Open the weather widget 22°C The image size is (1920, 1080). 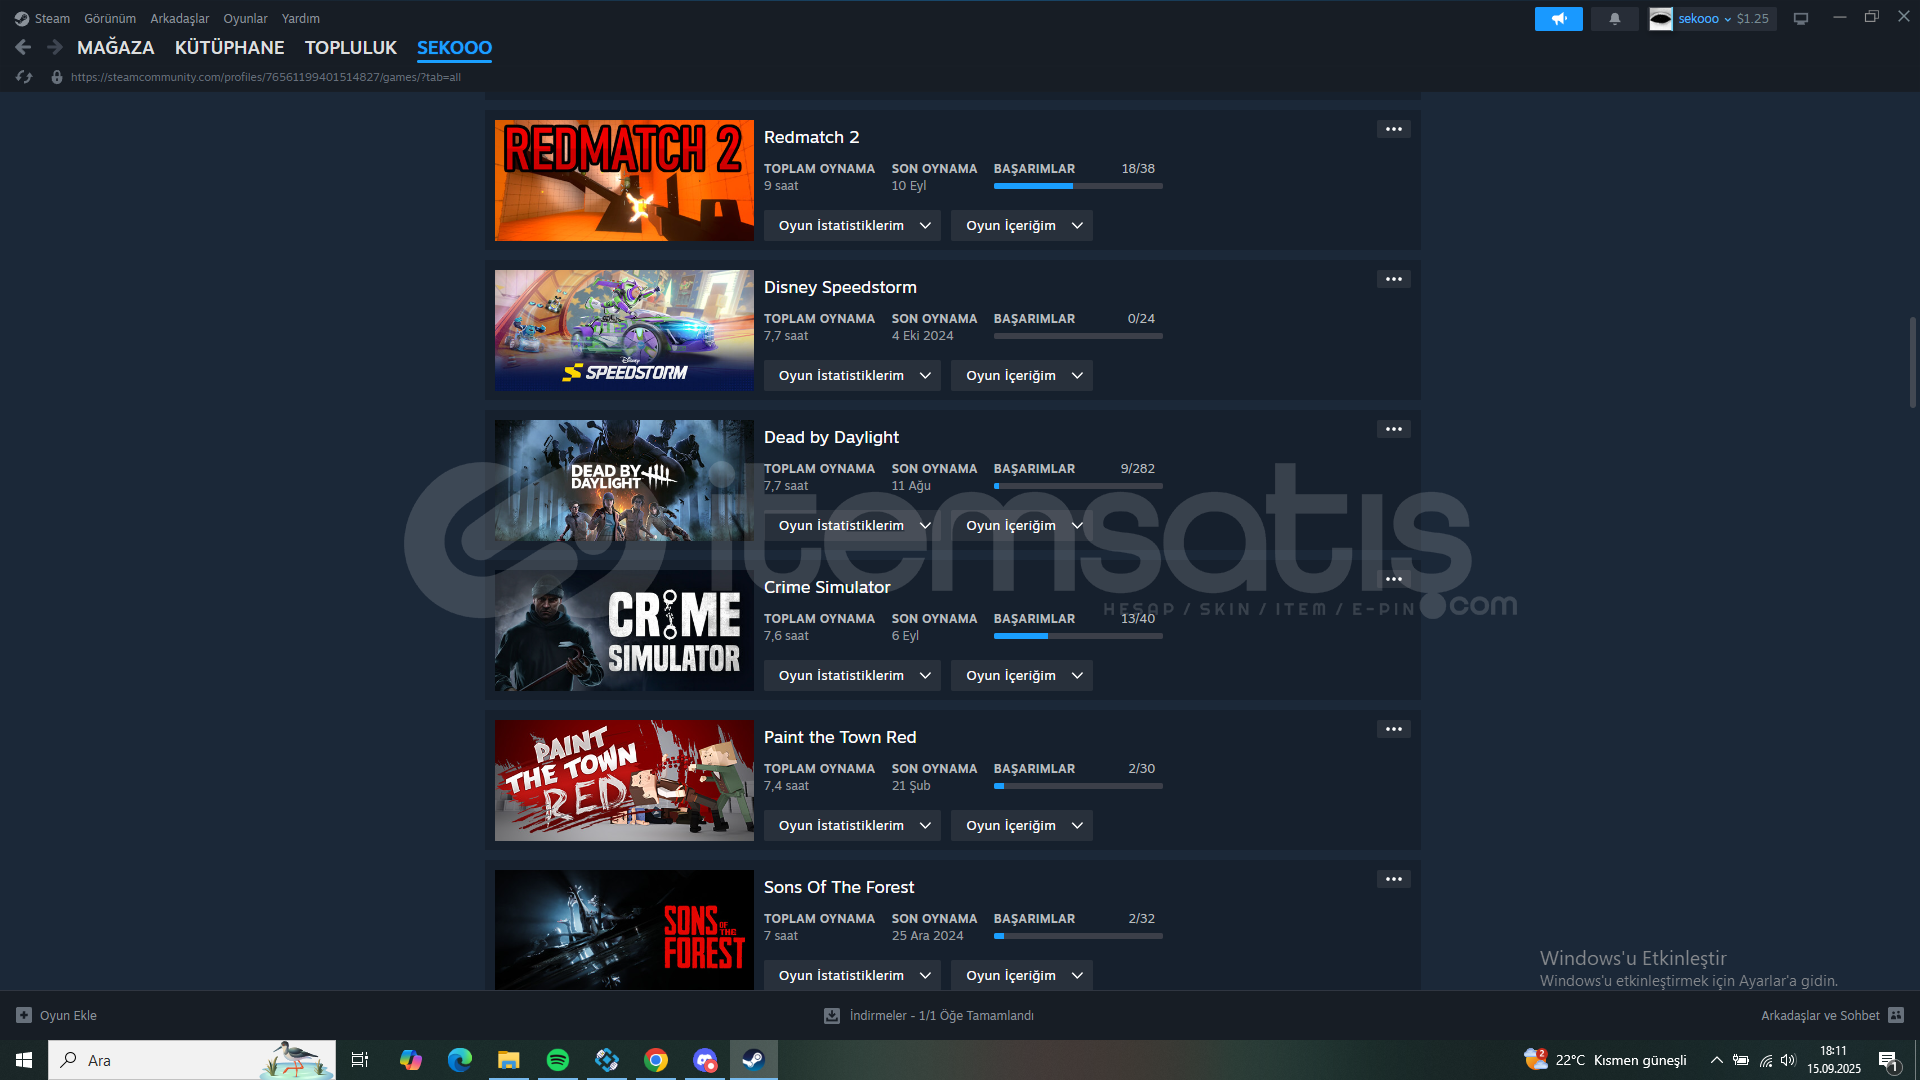point(1605,1060)
